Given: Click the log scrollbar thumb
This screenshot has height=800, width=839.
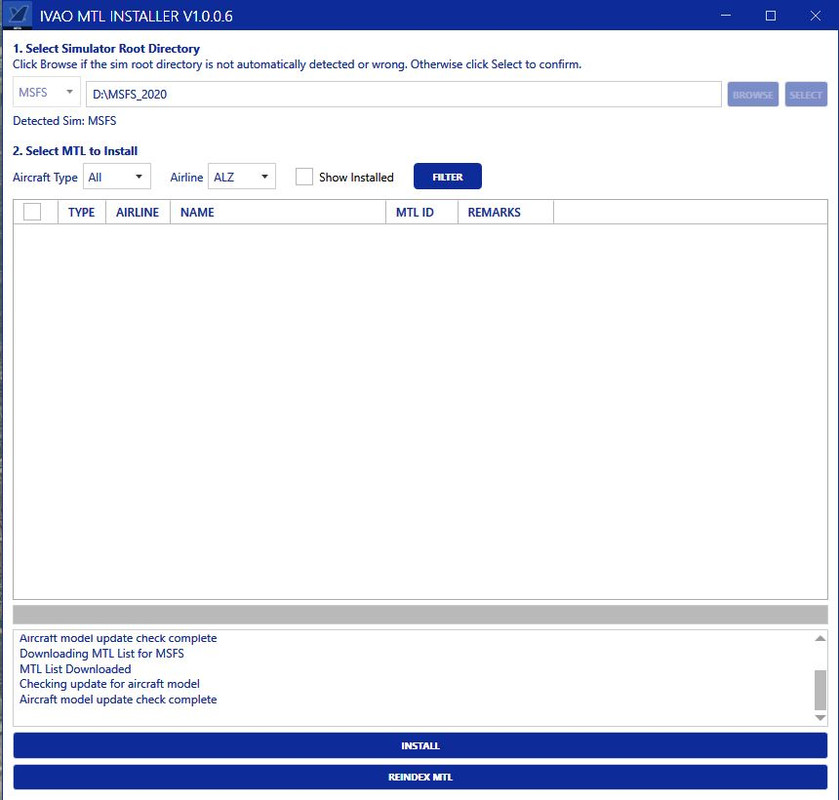Looking at the screenshot, I should click(x=820, y=689).
